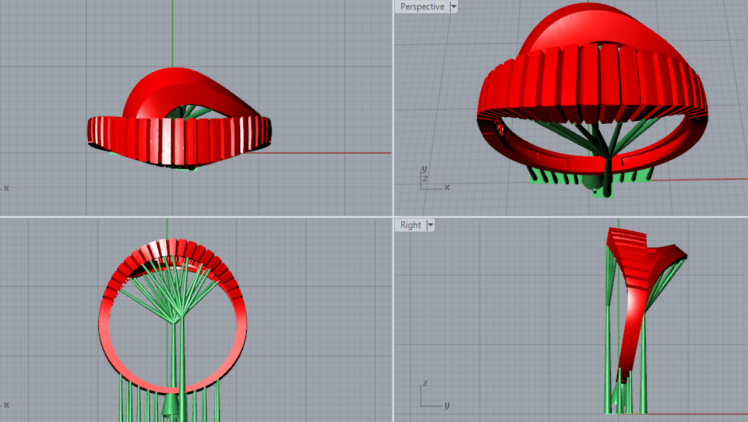Click the Right viewport title label
This screenshot has width=748, height=422.
[x=410, y=225]
